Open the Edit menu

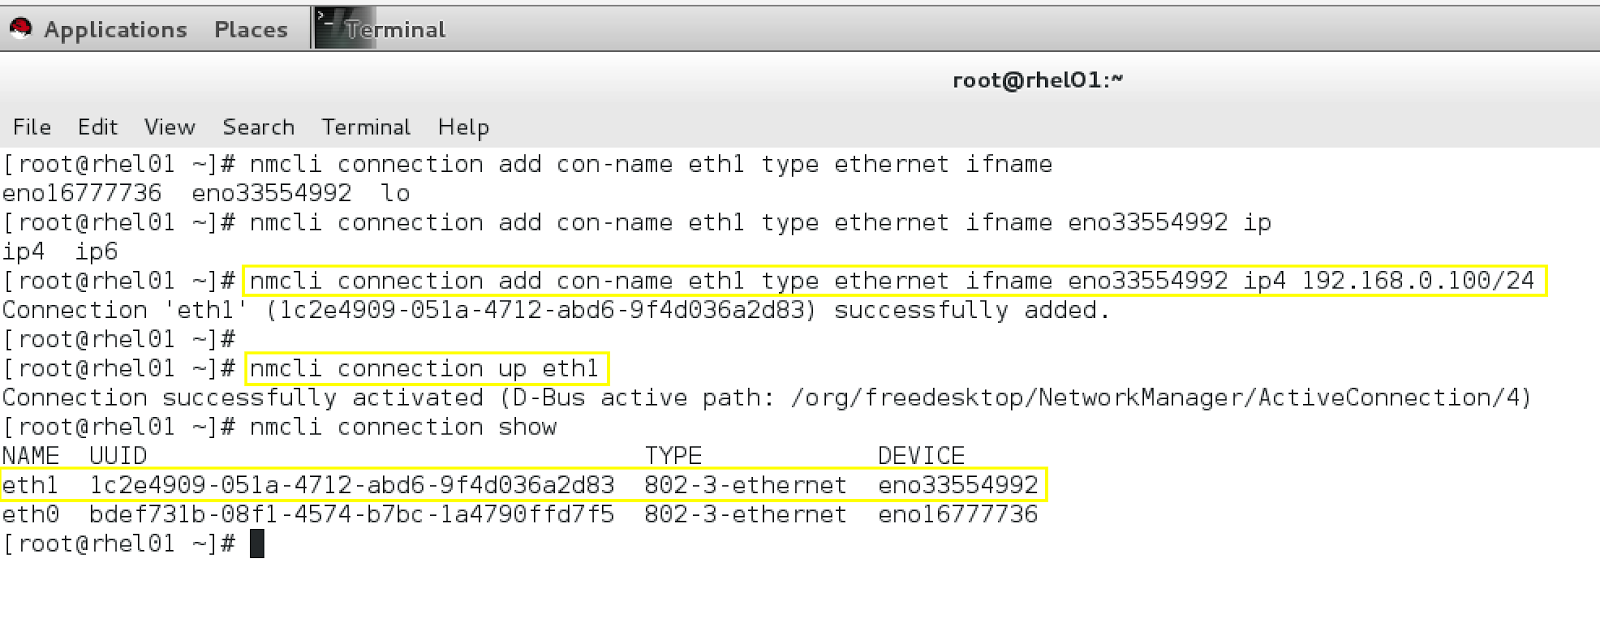tap(96, 127)
